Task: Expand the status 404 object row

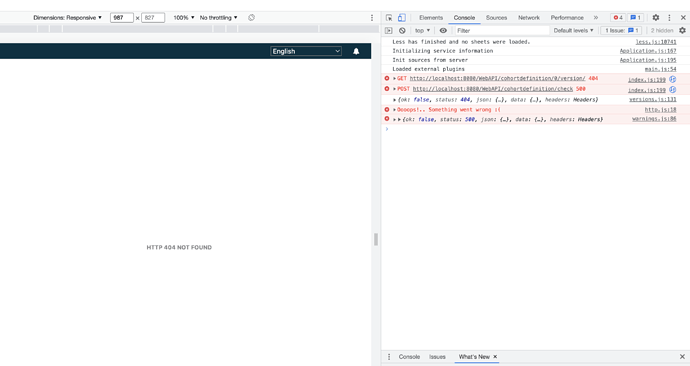Action: point(394,100)
